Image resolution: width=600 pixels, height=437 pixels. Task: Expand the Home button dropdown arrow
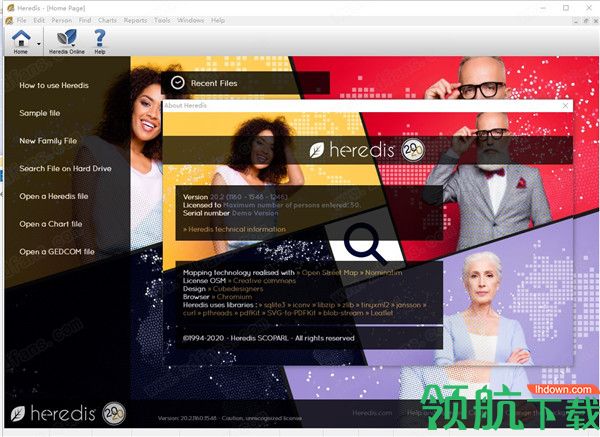pyautogui.click(x=39, y=44)
